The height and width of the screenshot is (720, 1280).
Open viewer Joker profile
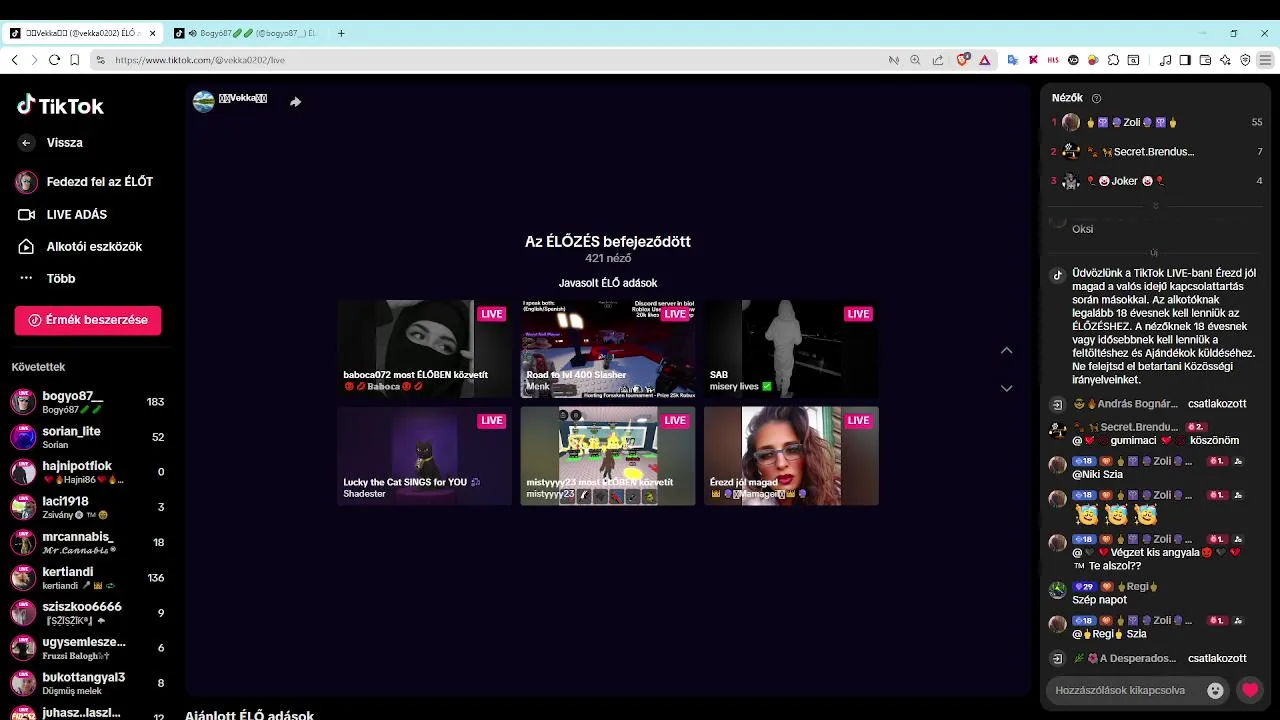click(1157, 181)
